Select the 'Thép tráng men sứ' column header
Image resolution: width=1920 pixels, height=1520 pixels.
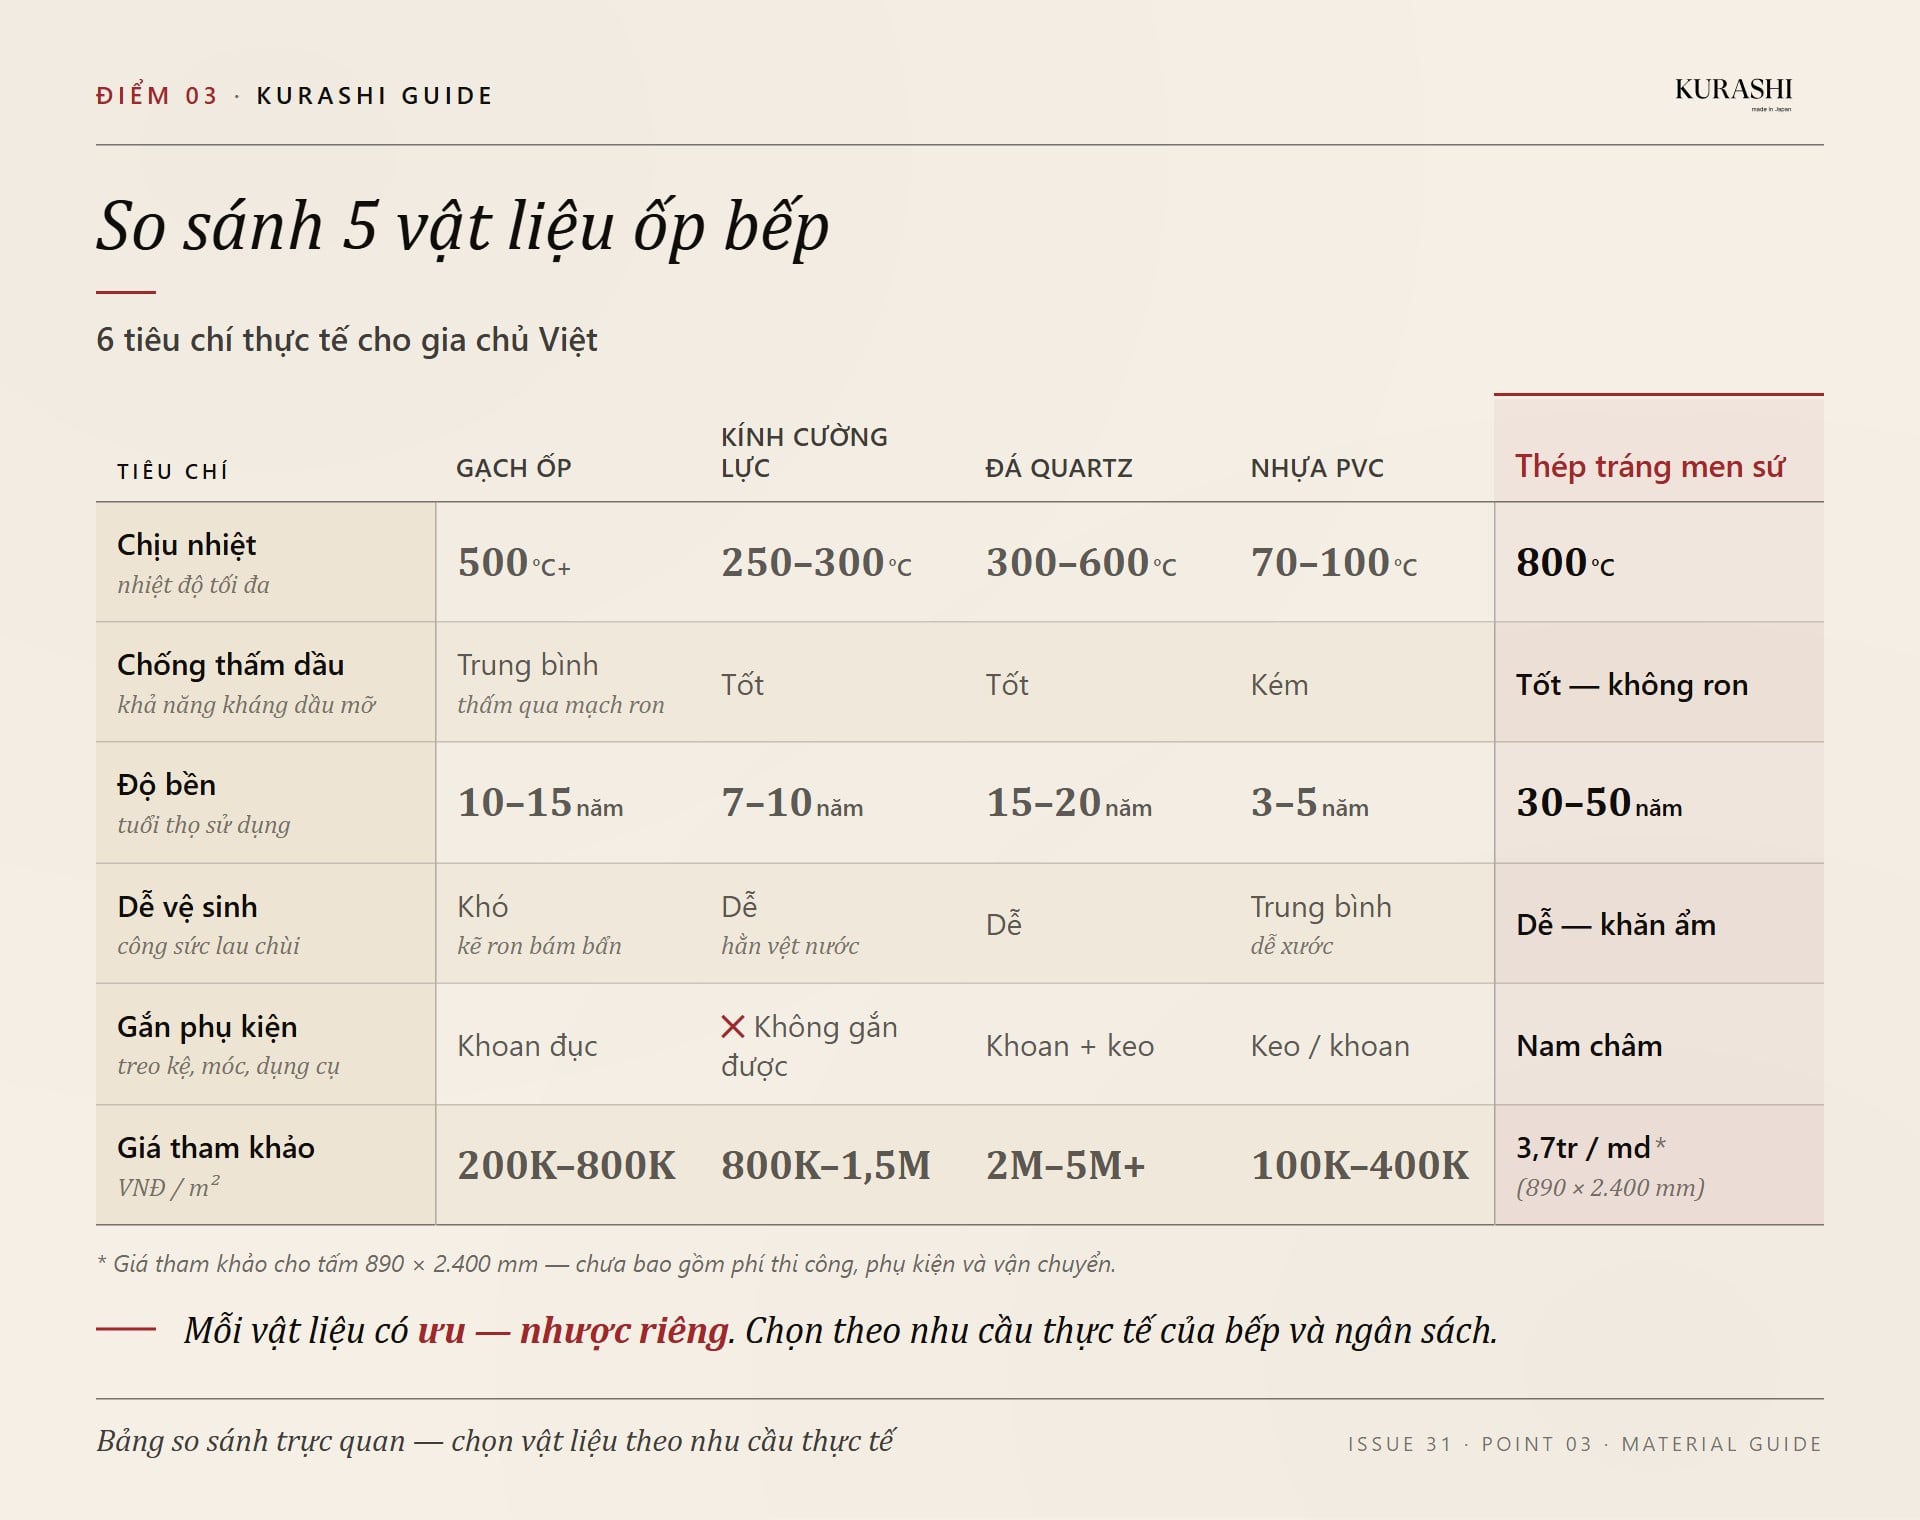pos(1649,466)
